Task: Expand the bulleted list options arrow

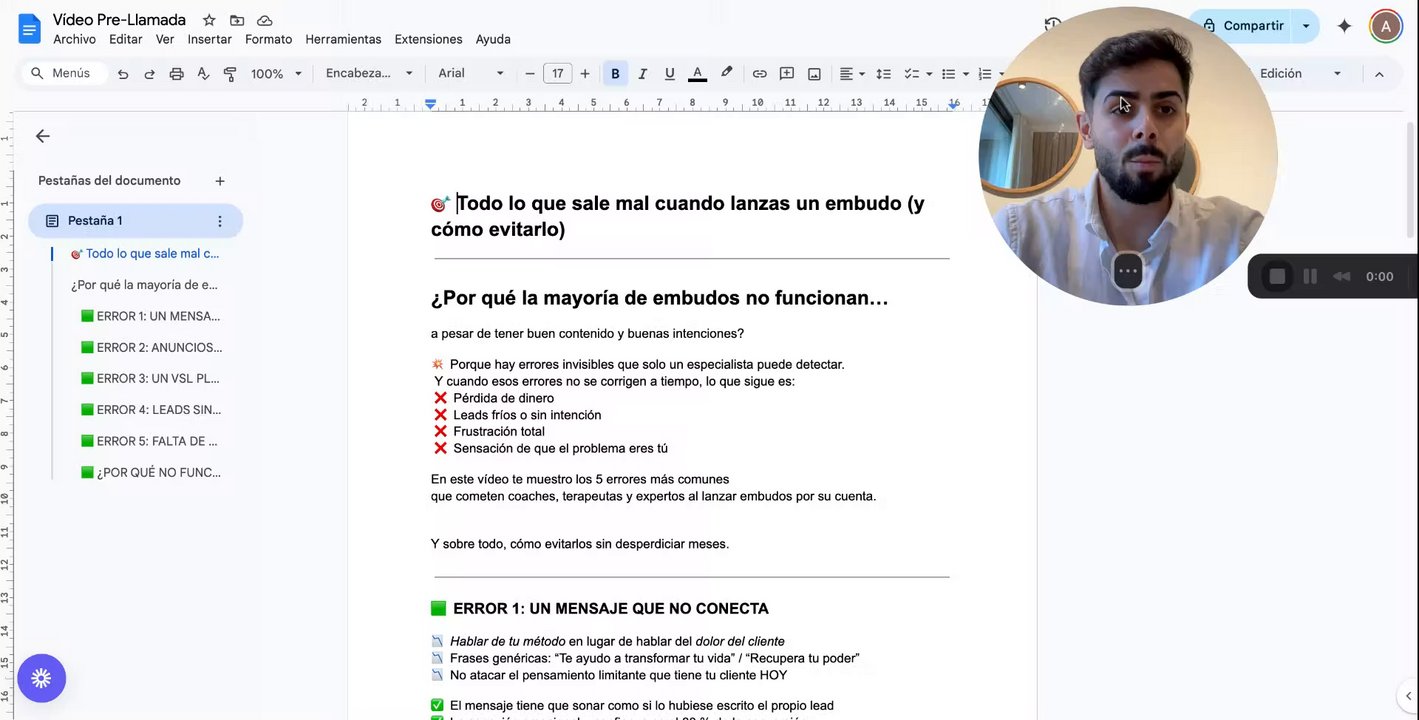Action: click(965, 74)
